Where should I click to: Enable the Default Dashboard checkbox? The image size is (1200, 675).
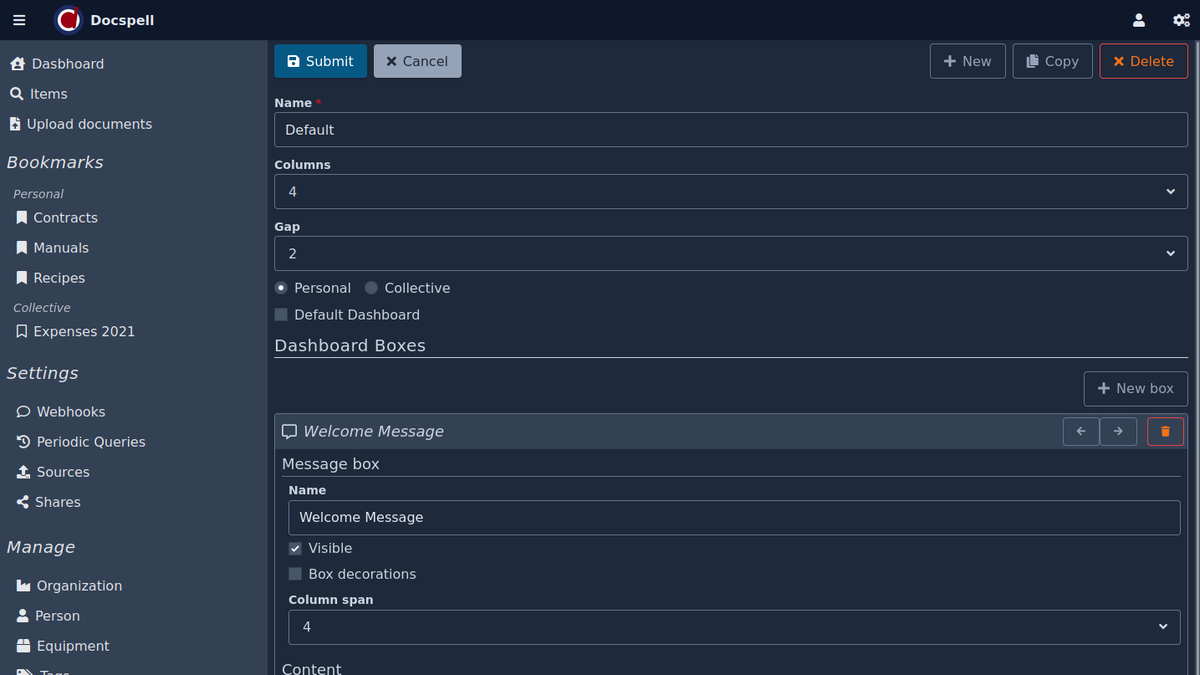tap(281, 315)
